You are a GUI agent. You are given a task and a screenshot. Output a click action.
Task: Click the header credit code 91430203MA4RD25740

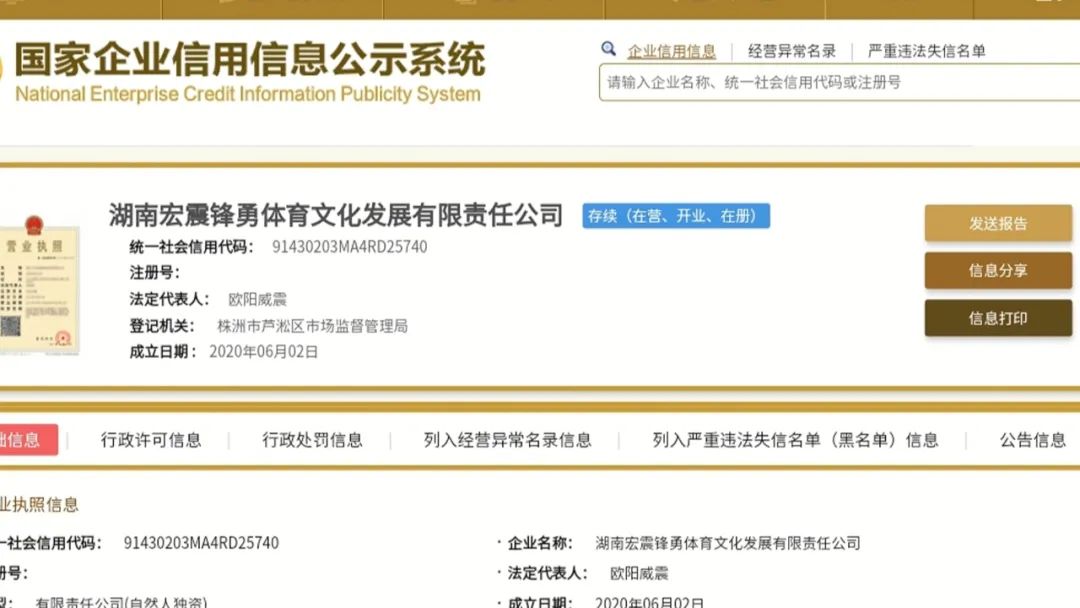tap(349, 247)
